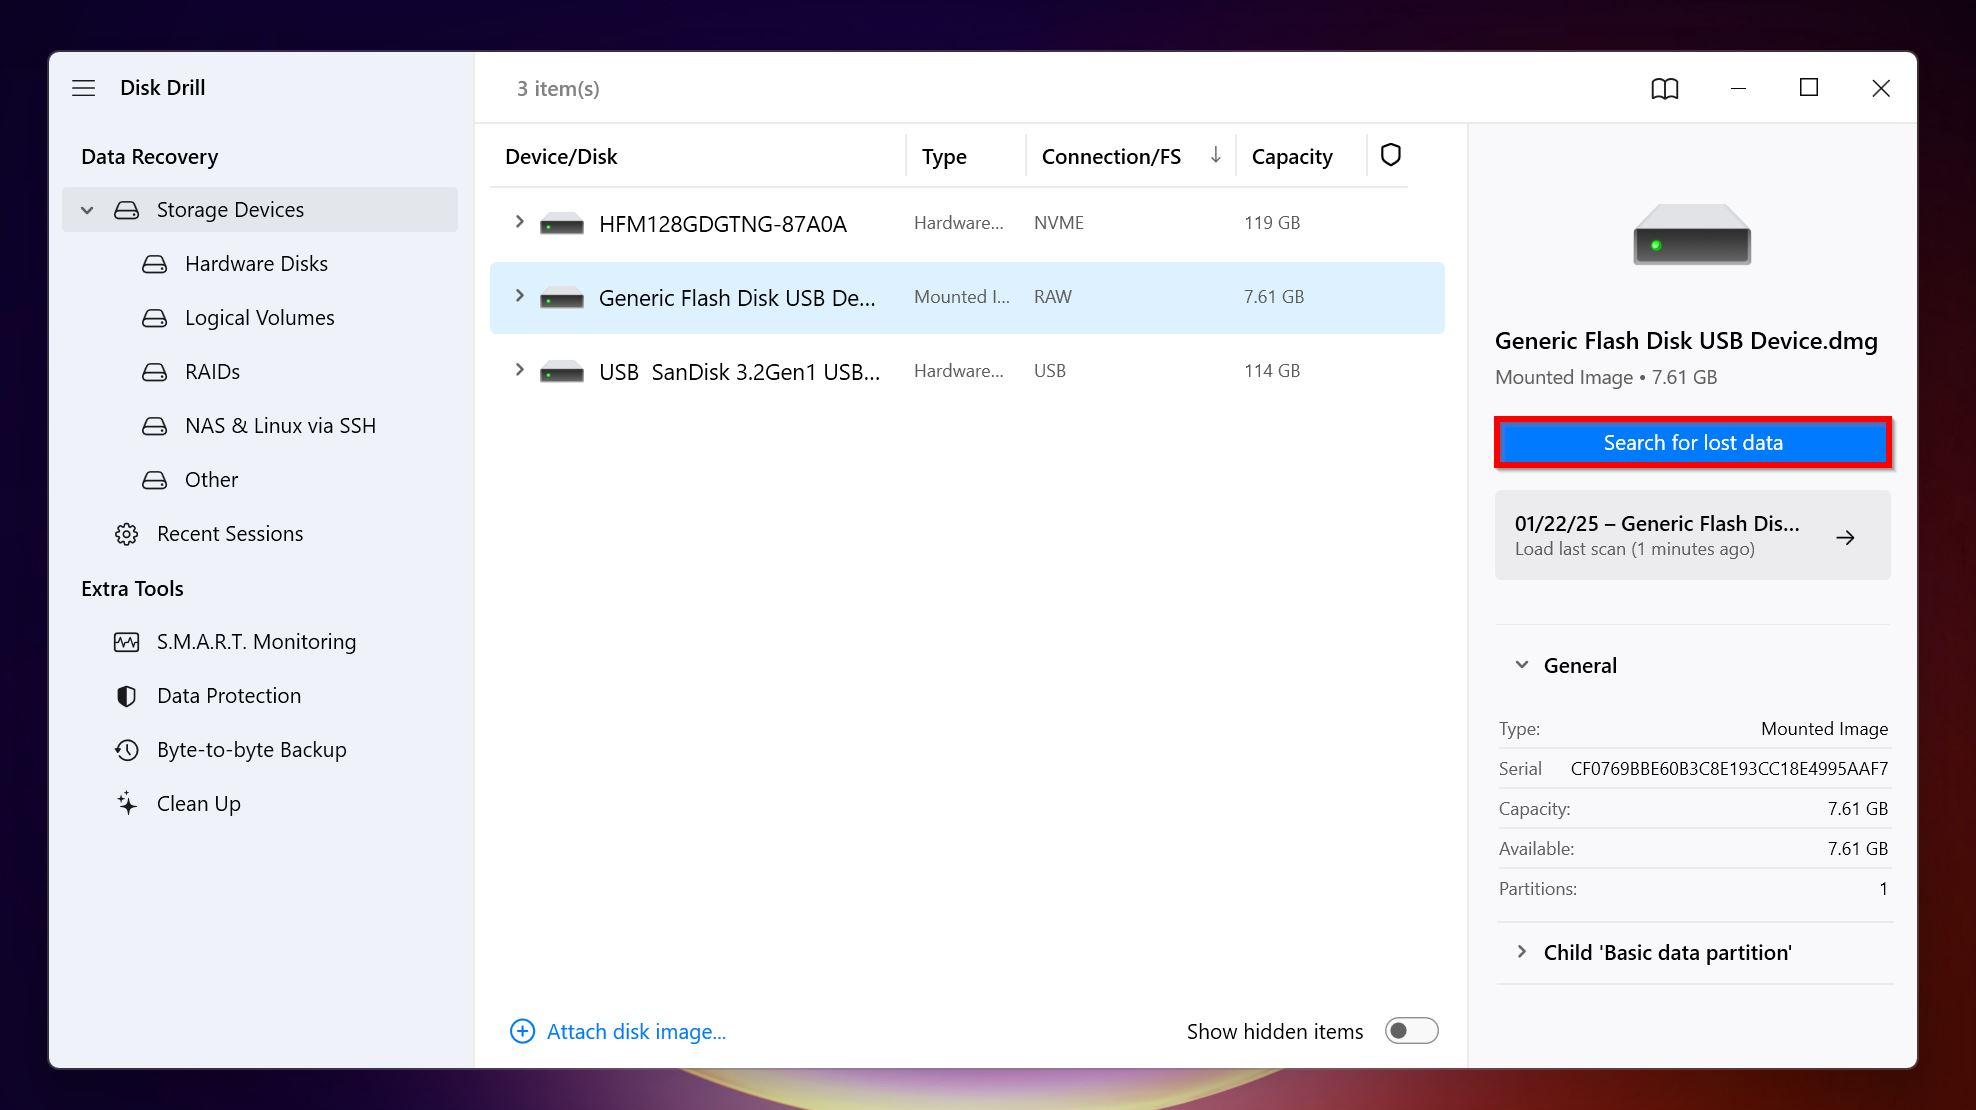Click 'Mounted I...' type cell
1976x1110 pixels.
962,296
